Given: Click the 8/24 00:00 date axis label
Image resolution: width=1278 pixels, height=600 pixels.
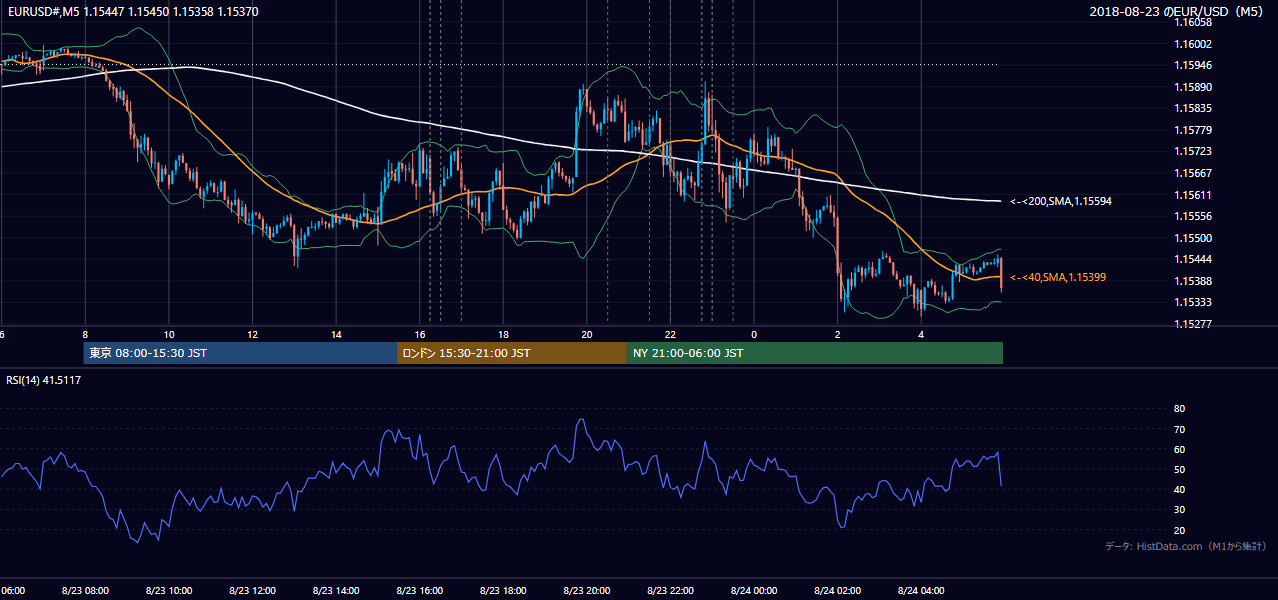Looking at the screenshot, I should pos(754,590).
